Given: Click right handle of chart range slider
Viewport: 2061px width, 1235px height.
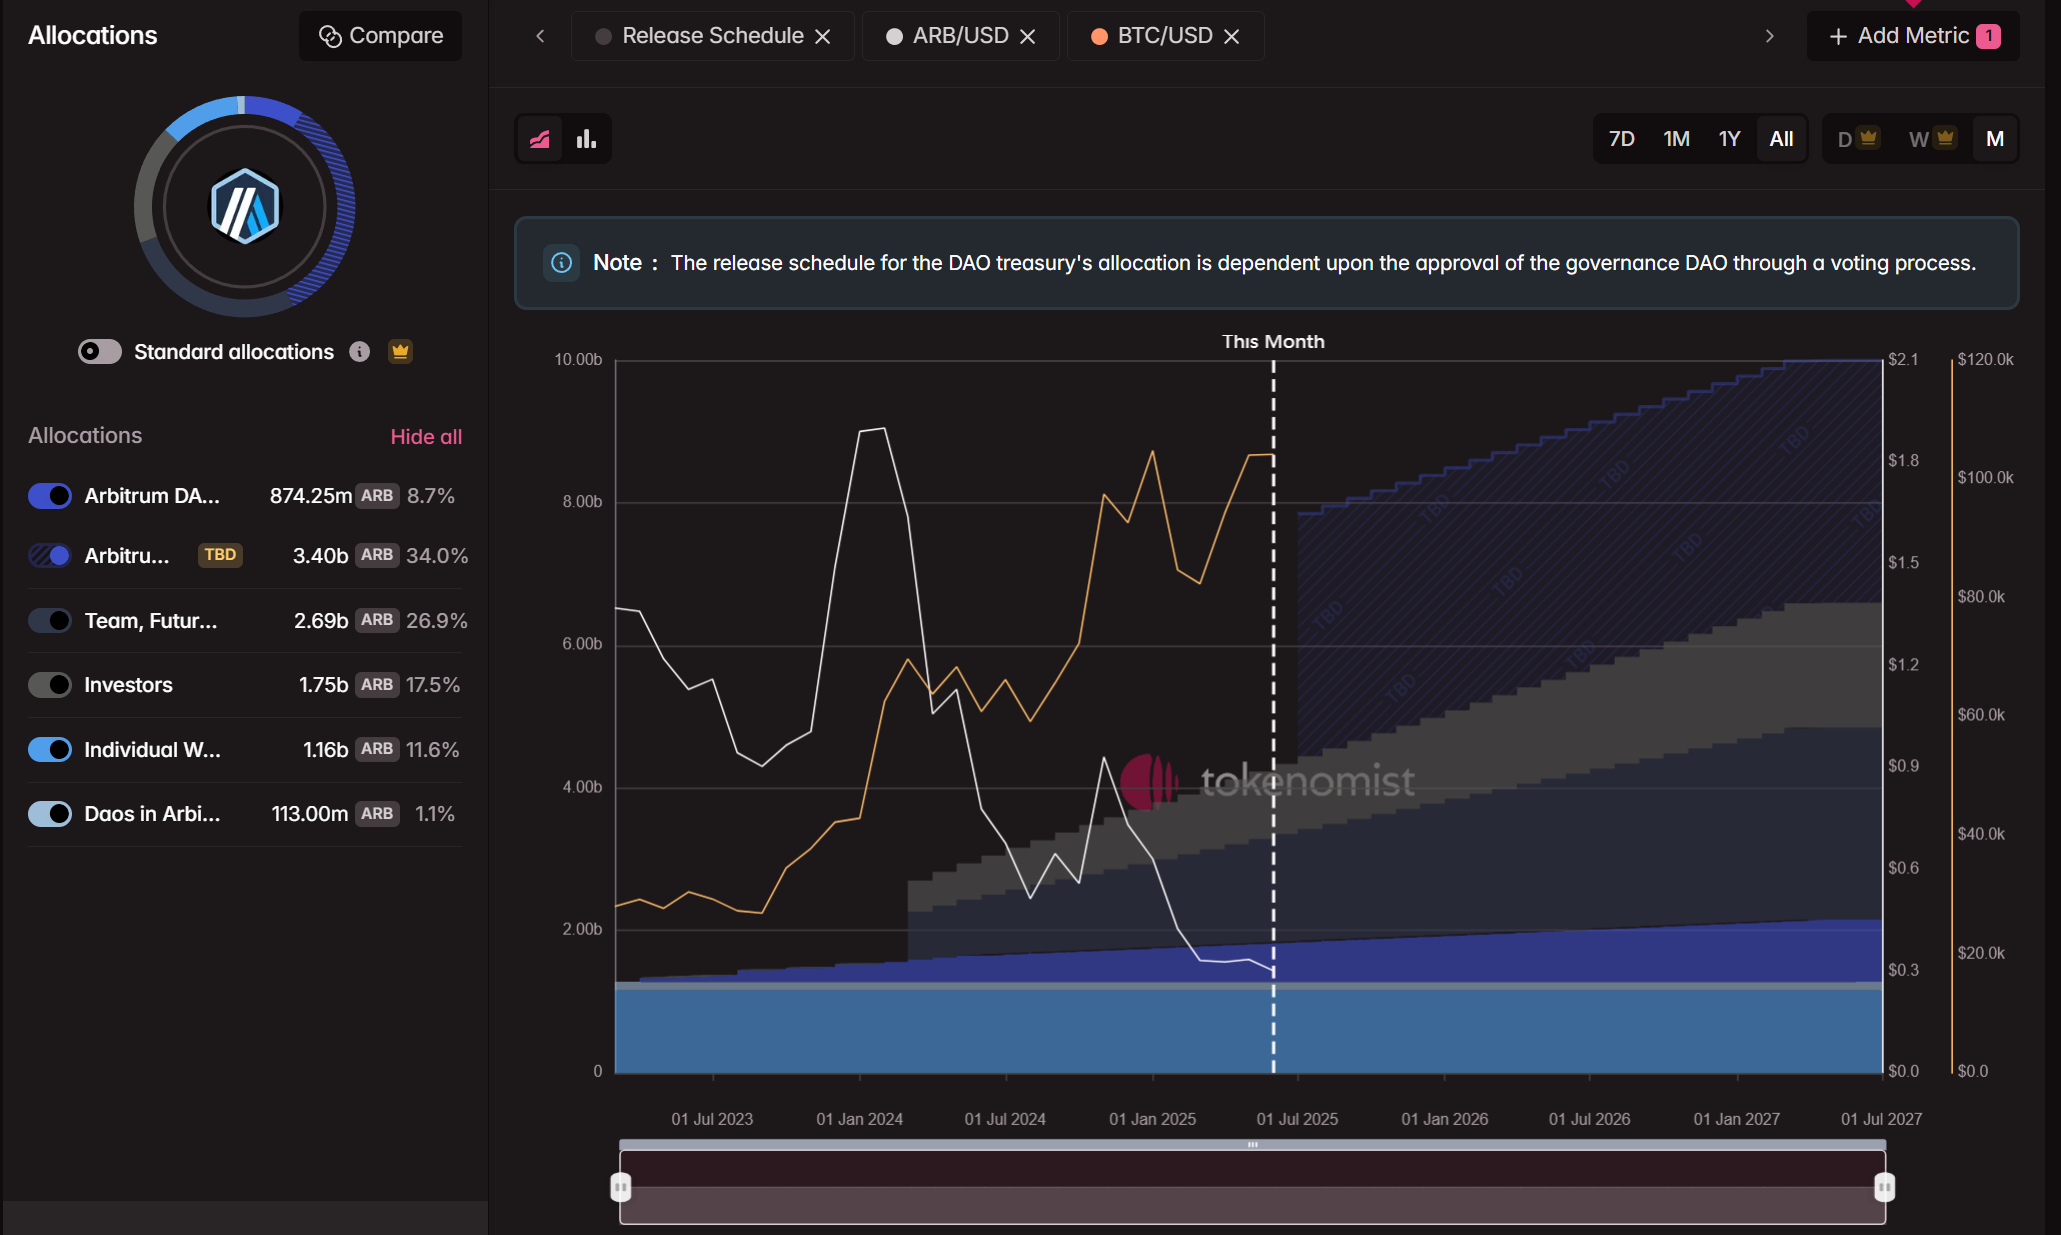Looking at the screenshot, I should 1885,1187.
